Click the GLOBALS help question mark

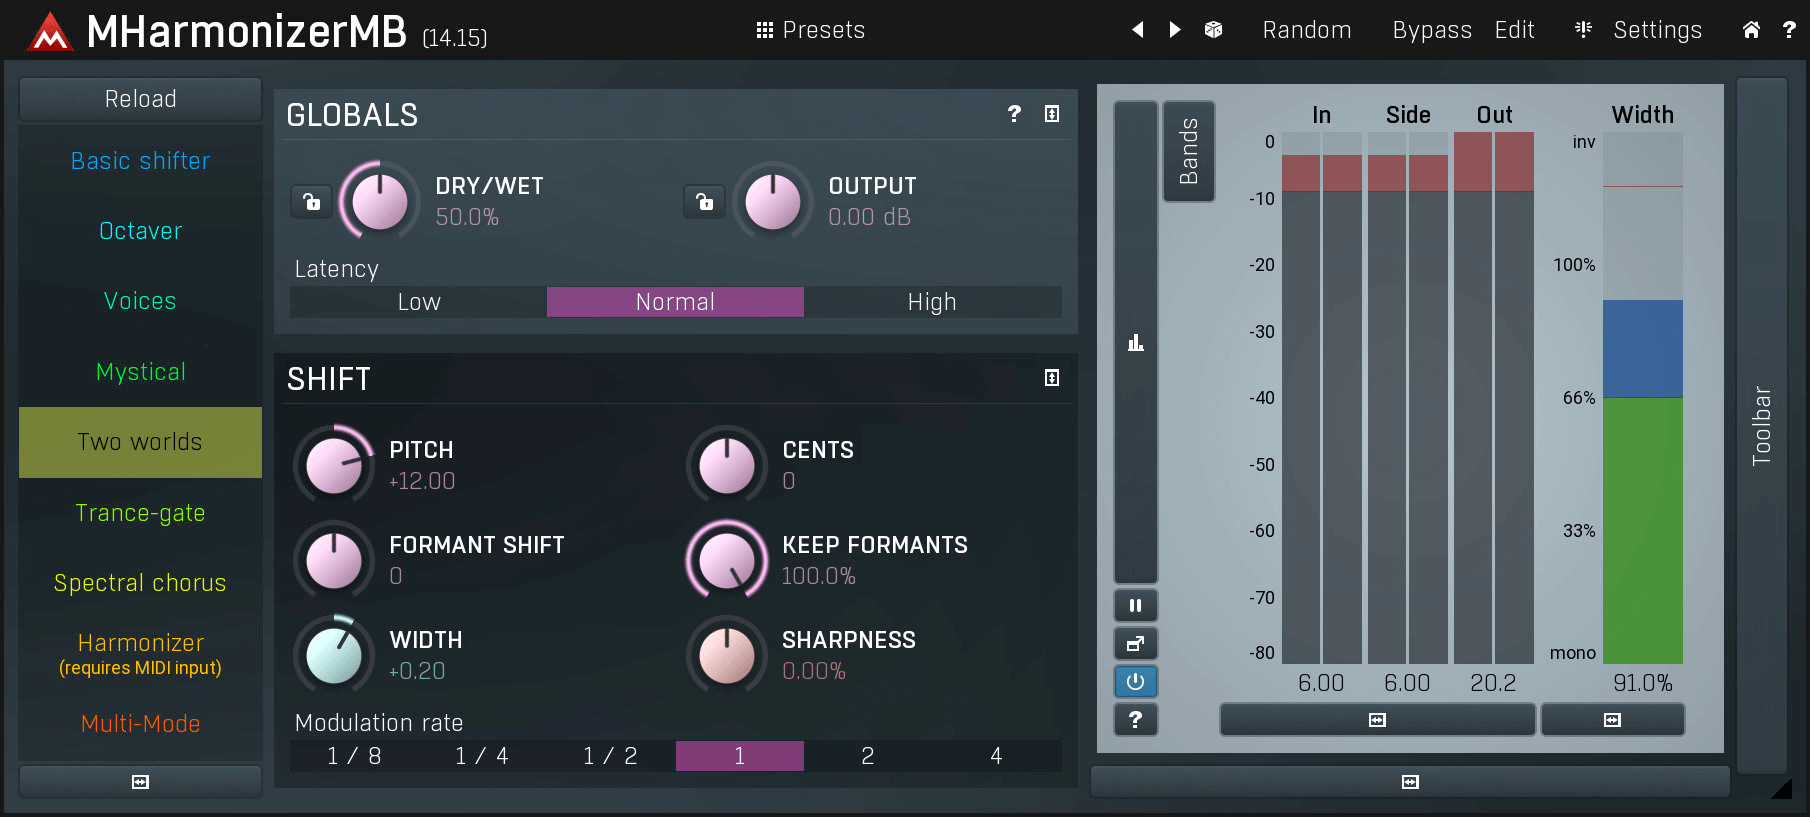pos(1014,114)
